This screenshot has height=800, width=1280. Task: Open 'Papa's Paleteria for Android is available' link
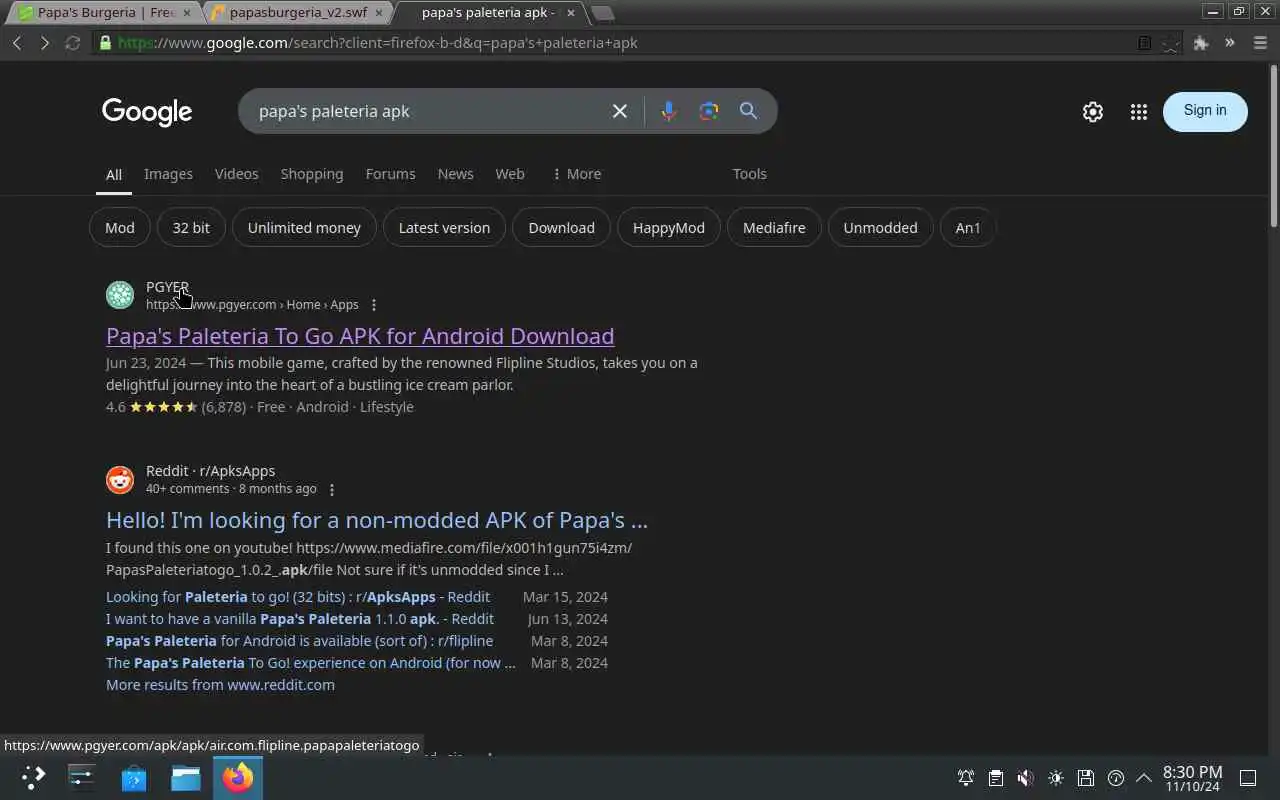click(x=299, y=641)
